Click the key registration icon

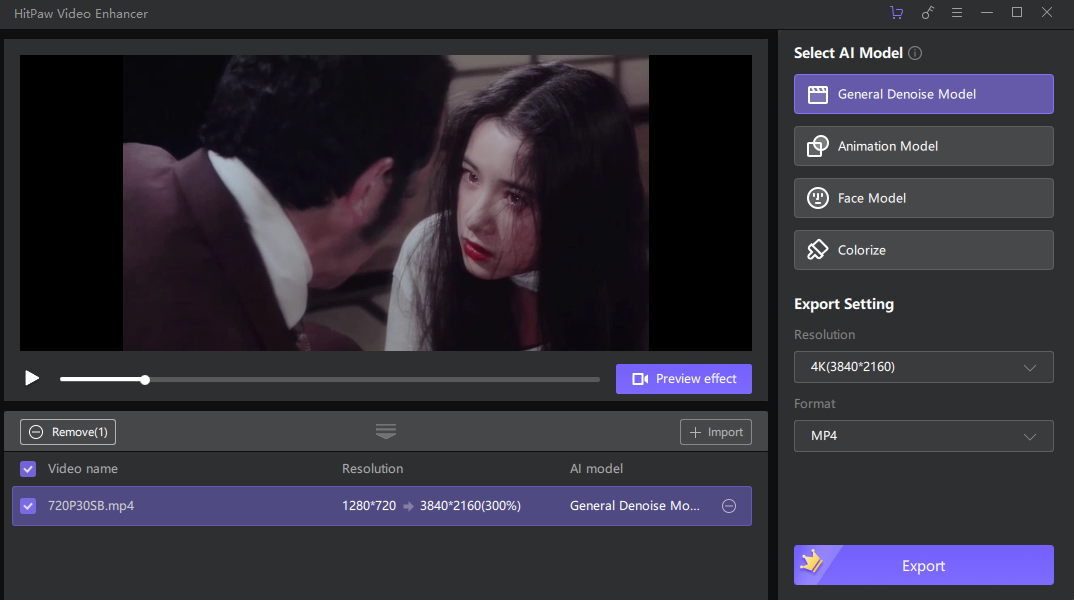(927, 12)
